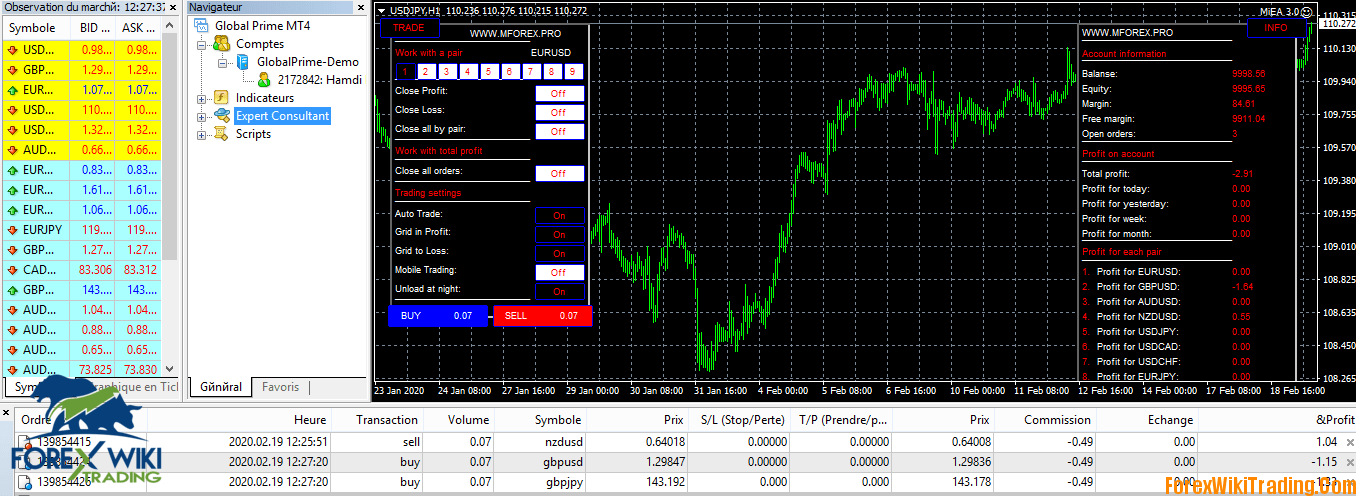Click the ASK column header

[138, 28]
